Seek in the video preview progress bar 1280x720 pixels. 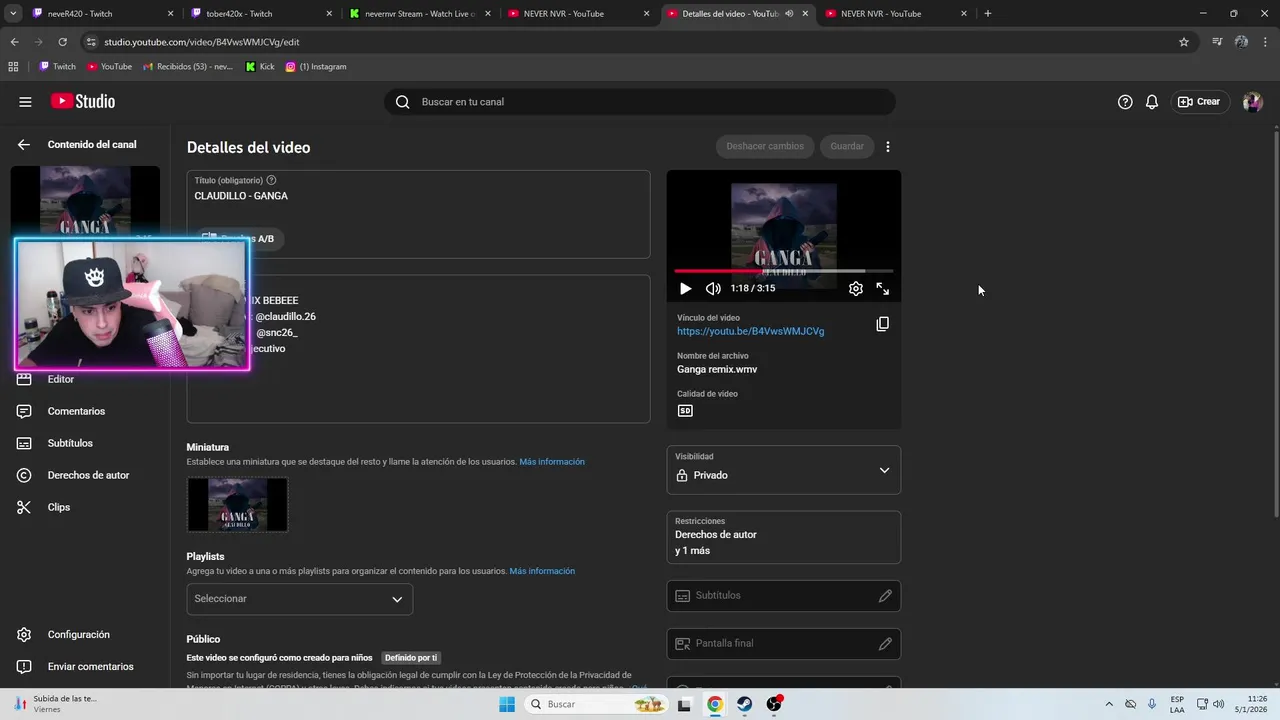784,271
